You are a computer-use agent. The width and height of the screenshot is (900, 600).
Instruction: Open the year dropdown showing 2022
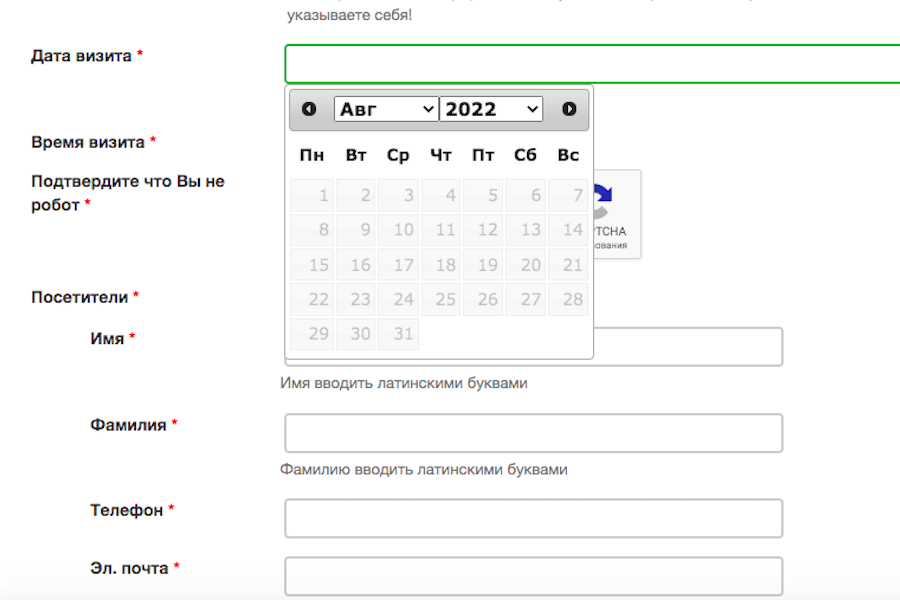point(491,109)
